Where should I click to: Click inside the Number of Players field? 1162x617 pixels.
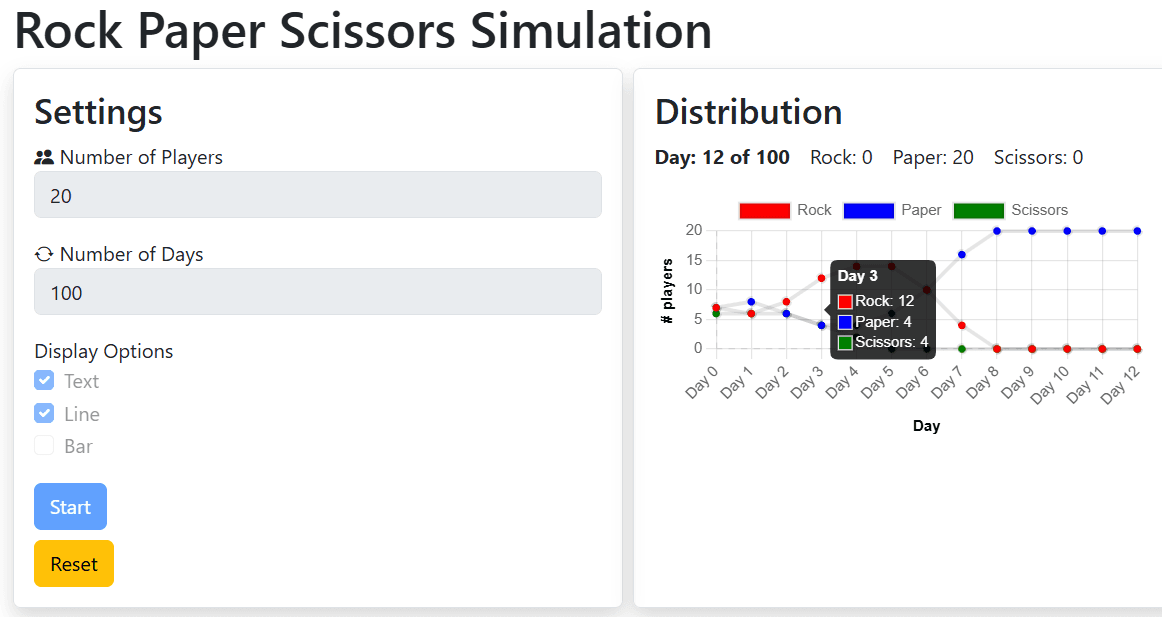[x=318, y=194]
